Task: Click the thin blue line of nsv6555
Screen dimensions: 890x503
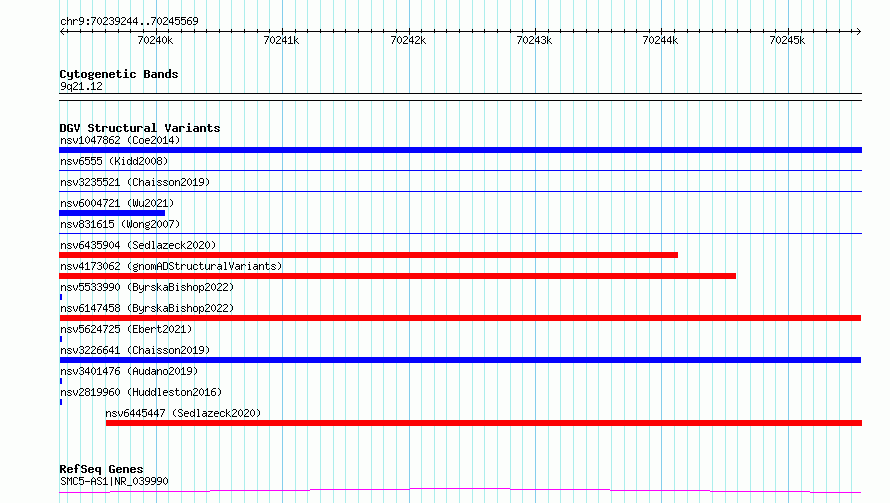Action: pos(460,170)
